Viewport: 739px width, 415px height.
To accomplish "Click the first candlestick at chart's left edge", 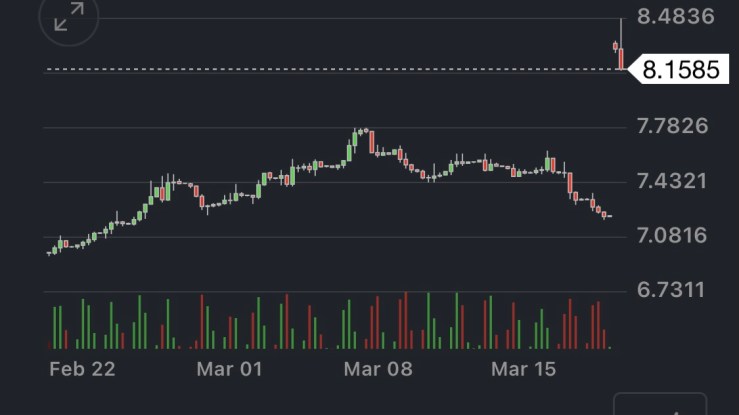I will [50, 253].
